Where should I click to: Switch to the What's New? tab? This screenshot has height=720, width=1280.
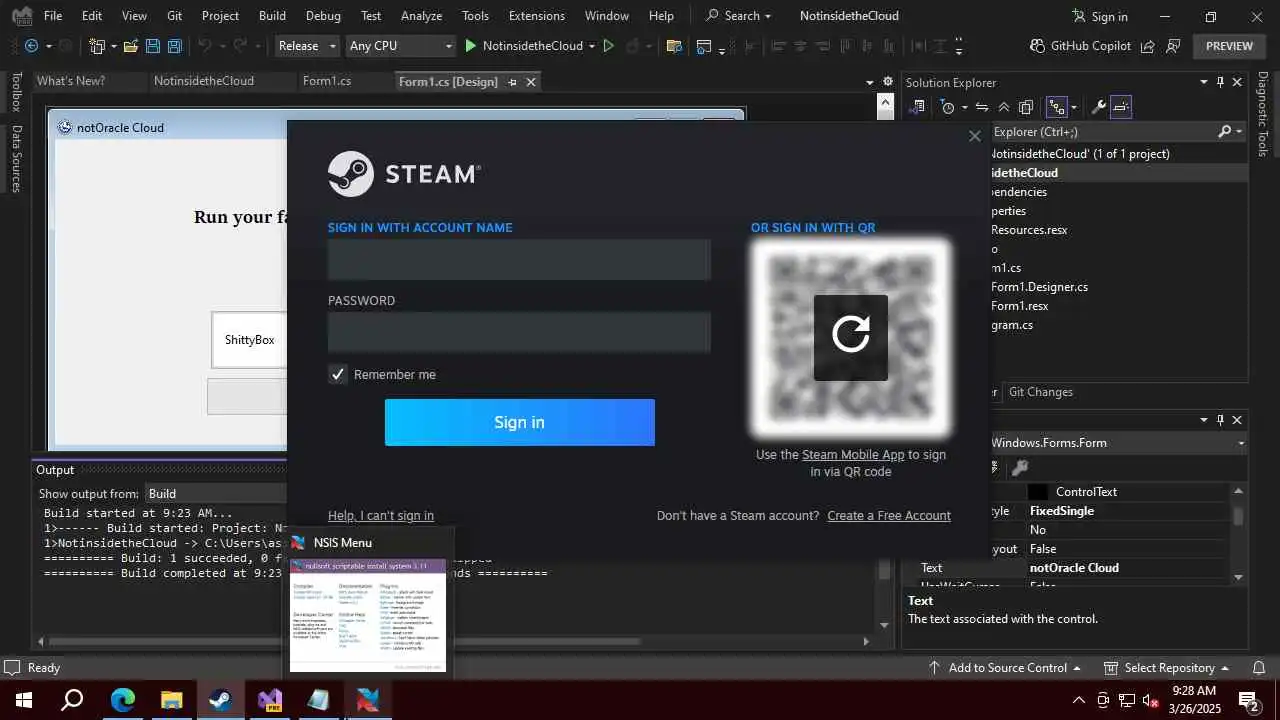tap(71, 81)
